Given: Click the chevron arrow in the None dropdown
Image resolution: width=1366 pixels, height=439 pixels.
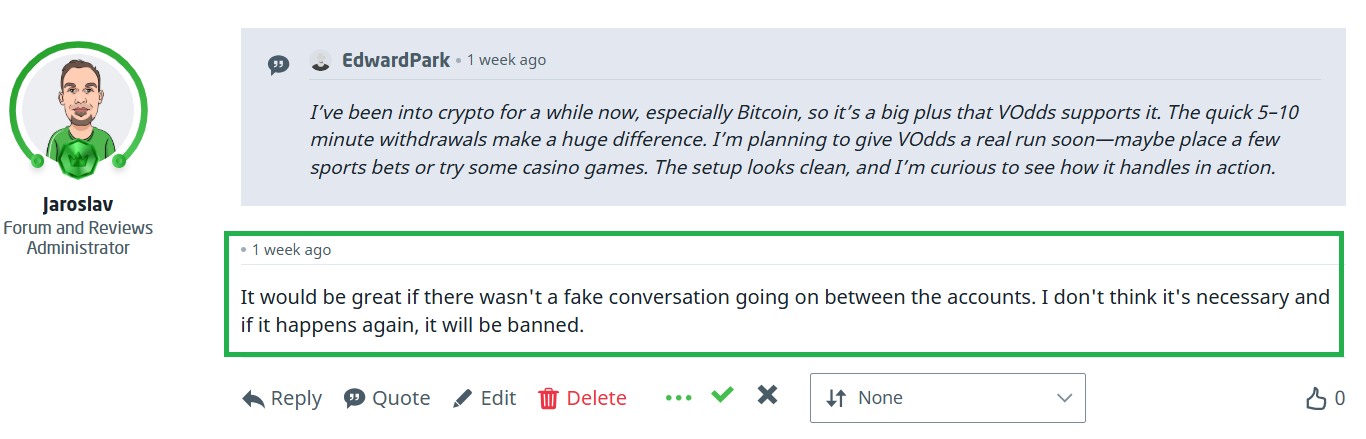Looking at the screenshot, I should 1064,398.
